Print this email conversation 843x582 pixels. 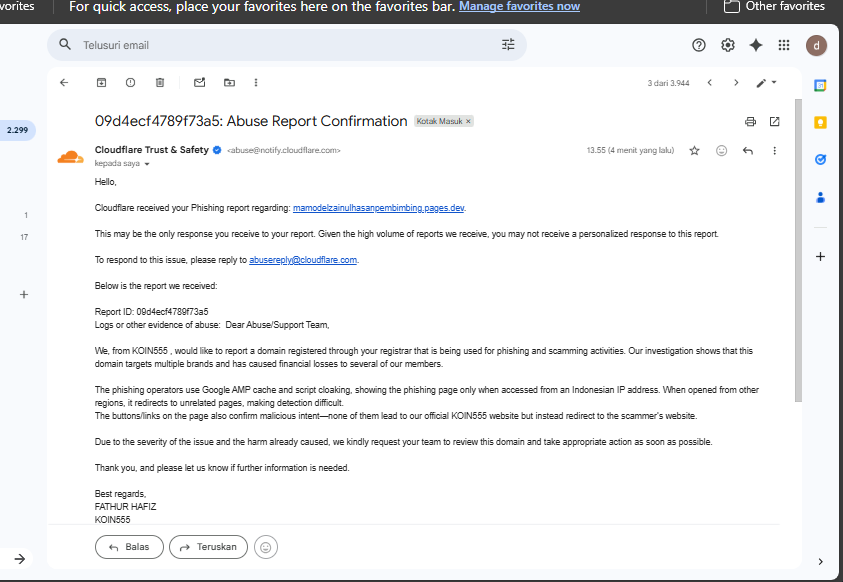[x=750, y=121]
